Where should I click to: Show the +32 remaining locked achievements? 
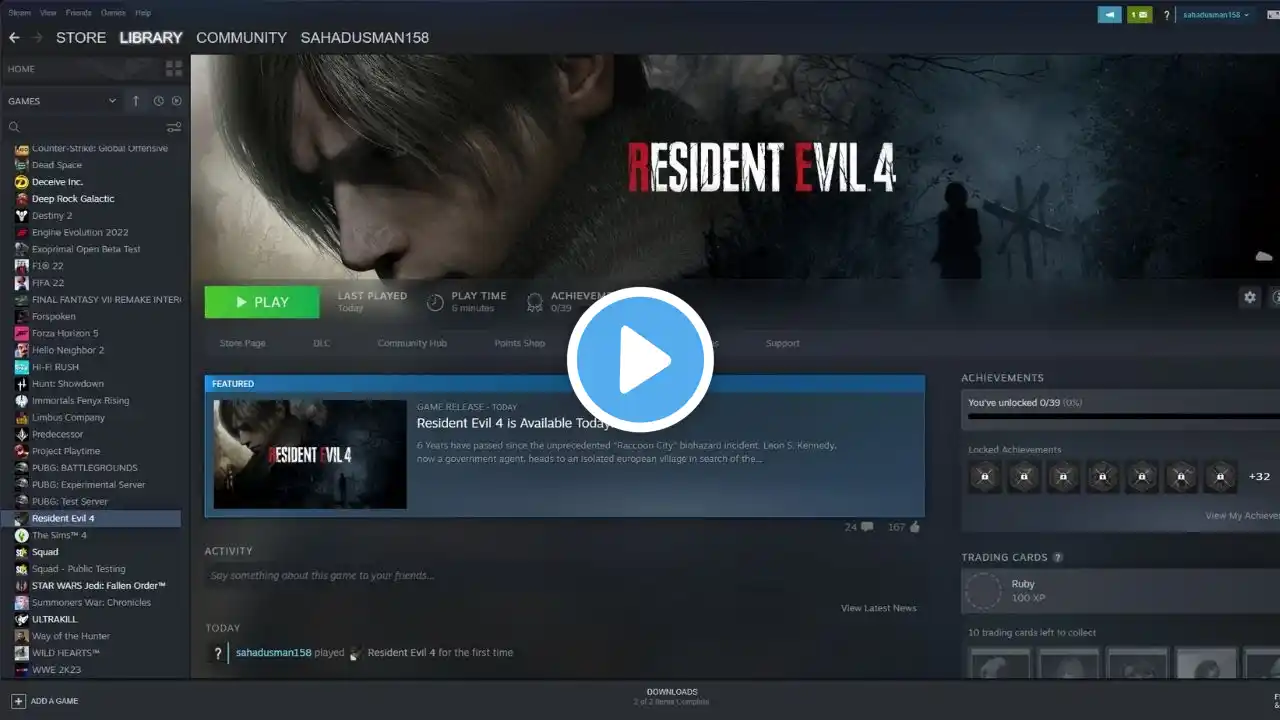tap(1259, 476)
